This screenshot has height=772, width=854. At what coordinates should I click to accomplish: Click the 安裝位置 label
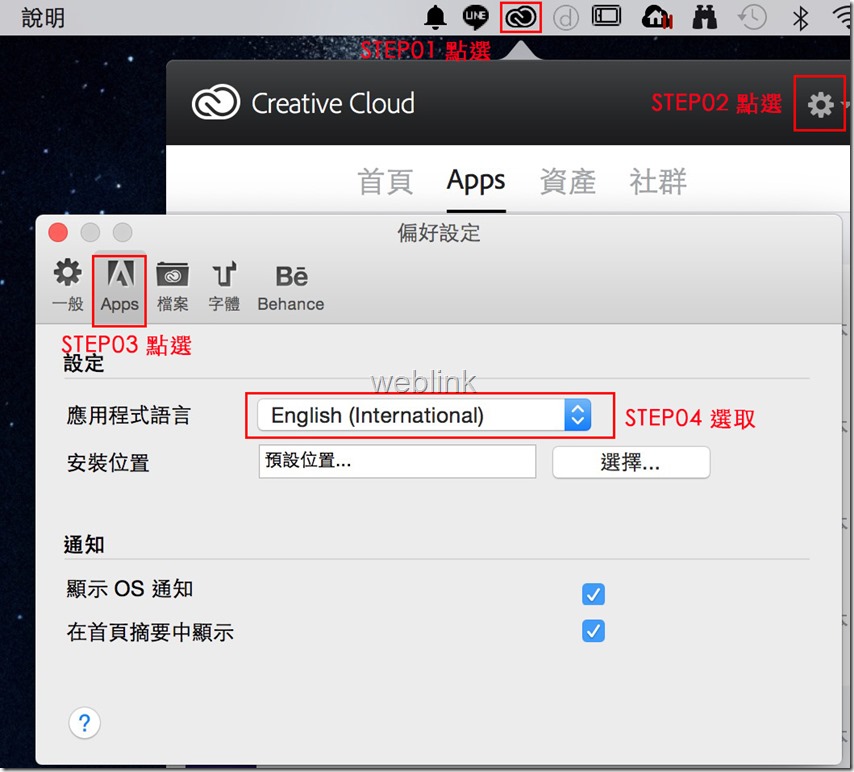click(x=108, y=463)
